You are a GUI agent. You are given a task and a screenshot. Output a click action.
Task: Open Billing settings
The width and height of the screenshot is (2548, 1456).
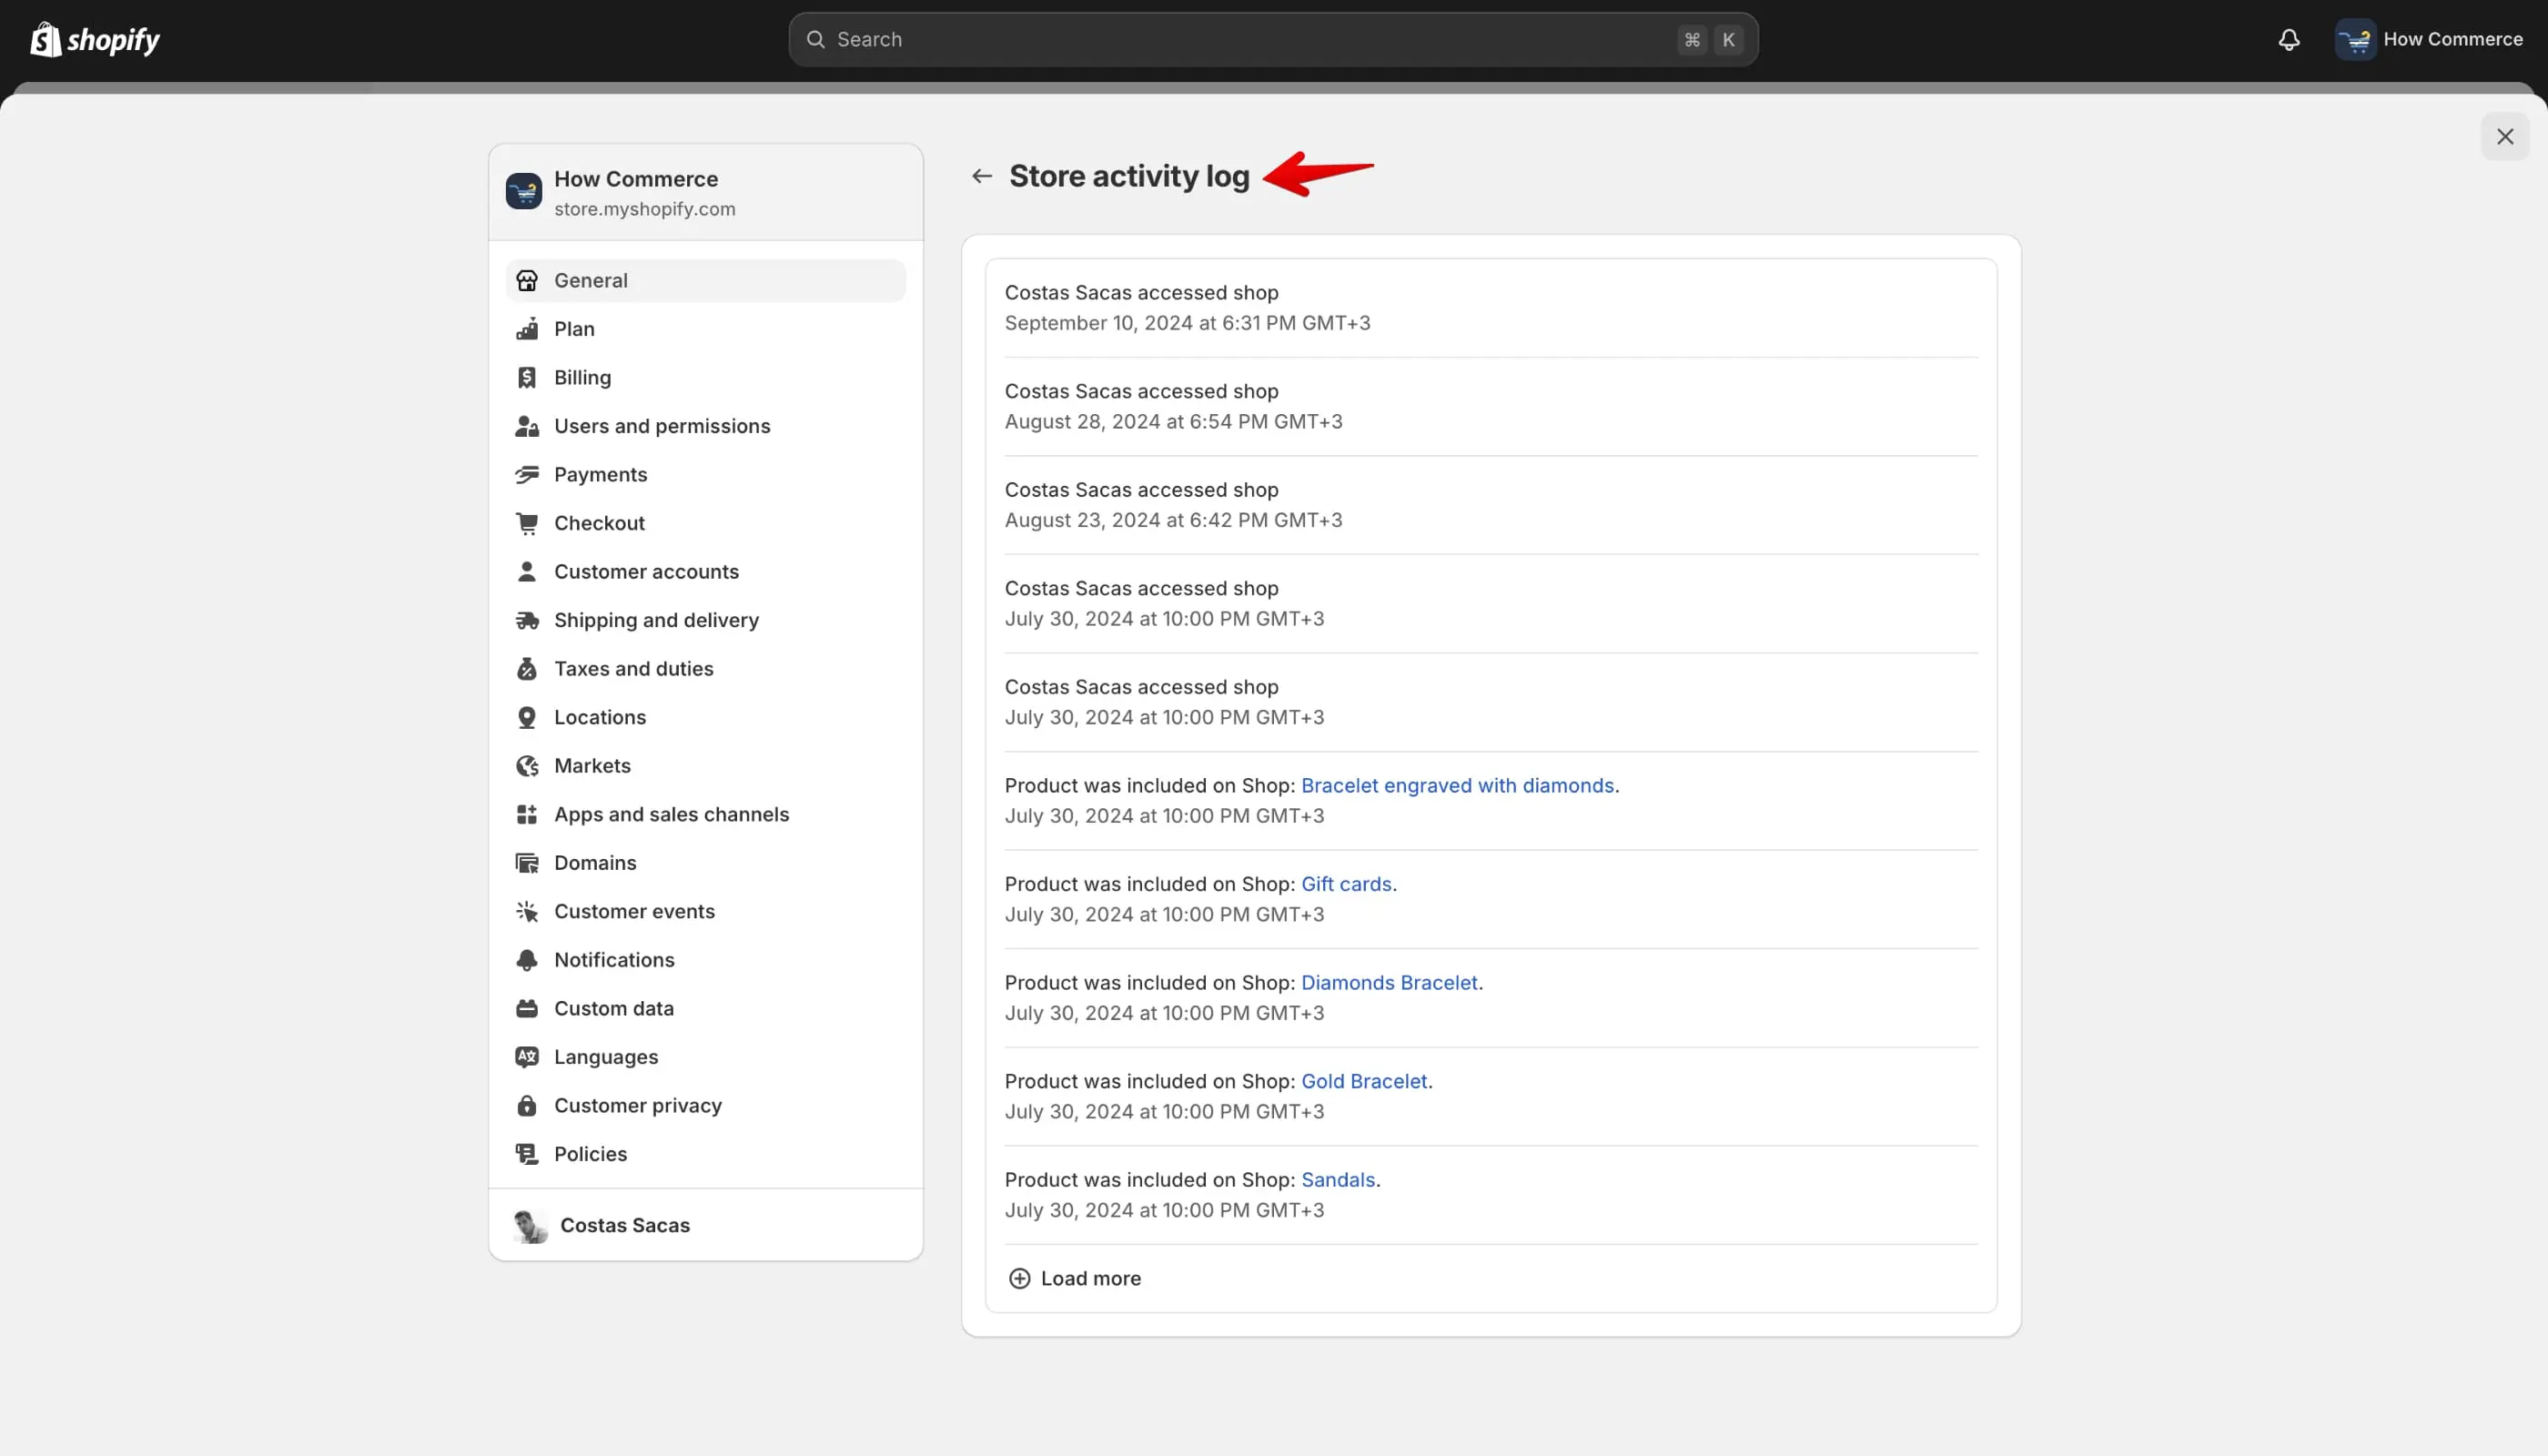tap(706, 378)
